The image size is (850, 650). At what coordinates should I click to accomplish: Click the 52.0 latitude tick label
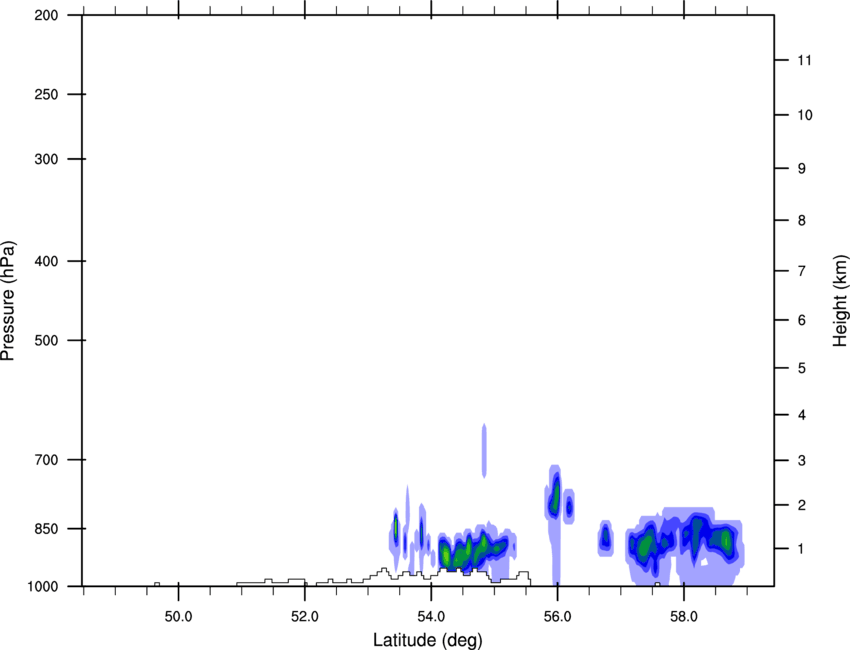point(305,617)
